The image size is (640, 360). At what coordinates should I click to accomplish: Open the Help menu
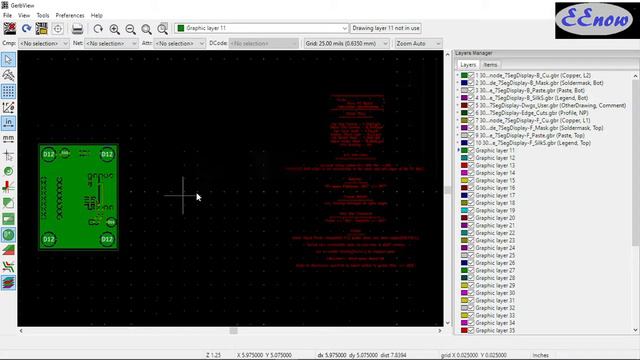tap(97, 16)
